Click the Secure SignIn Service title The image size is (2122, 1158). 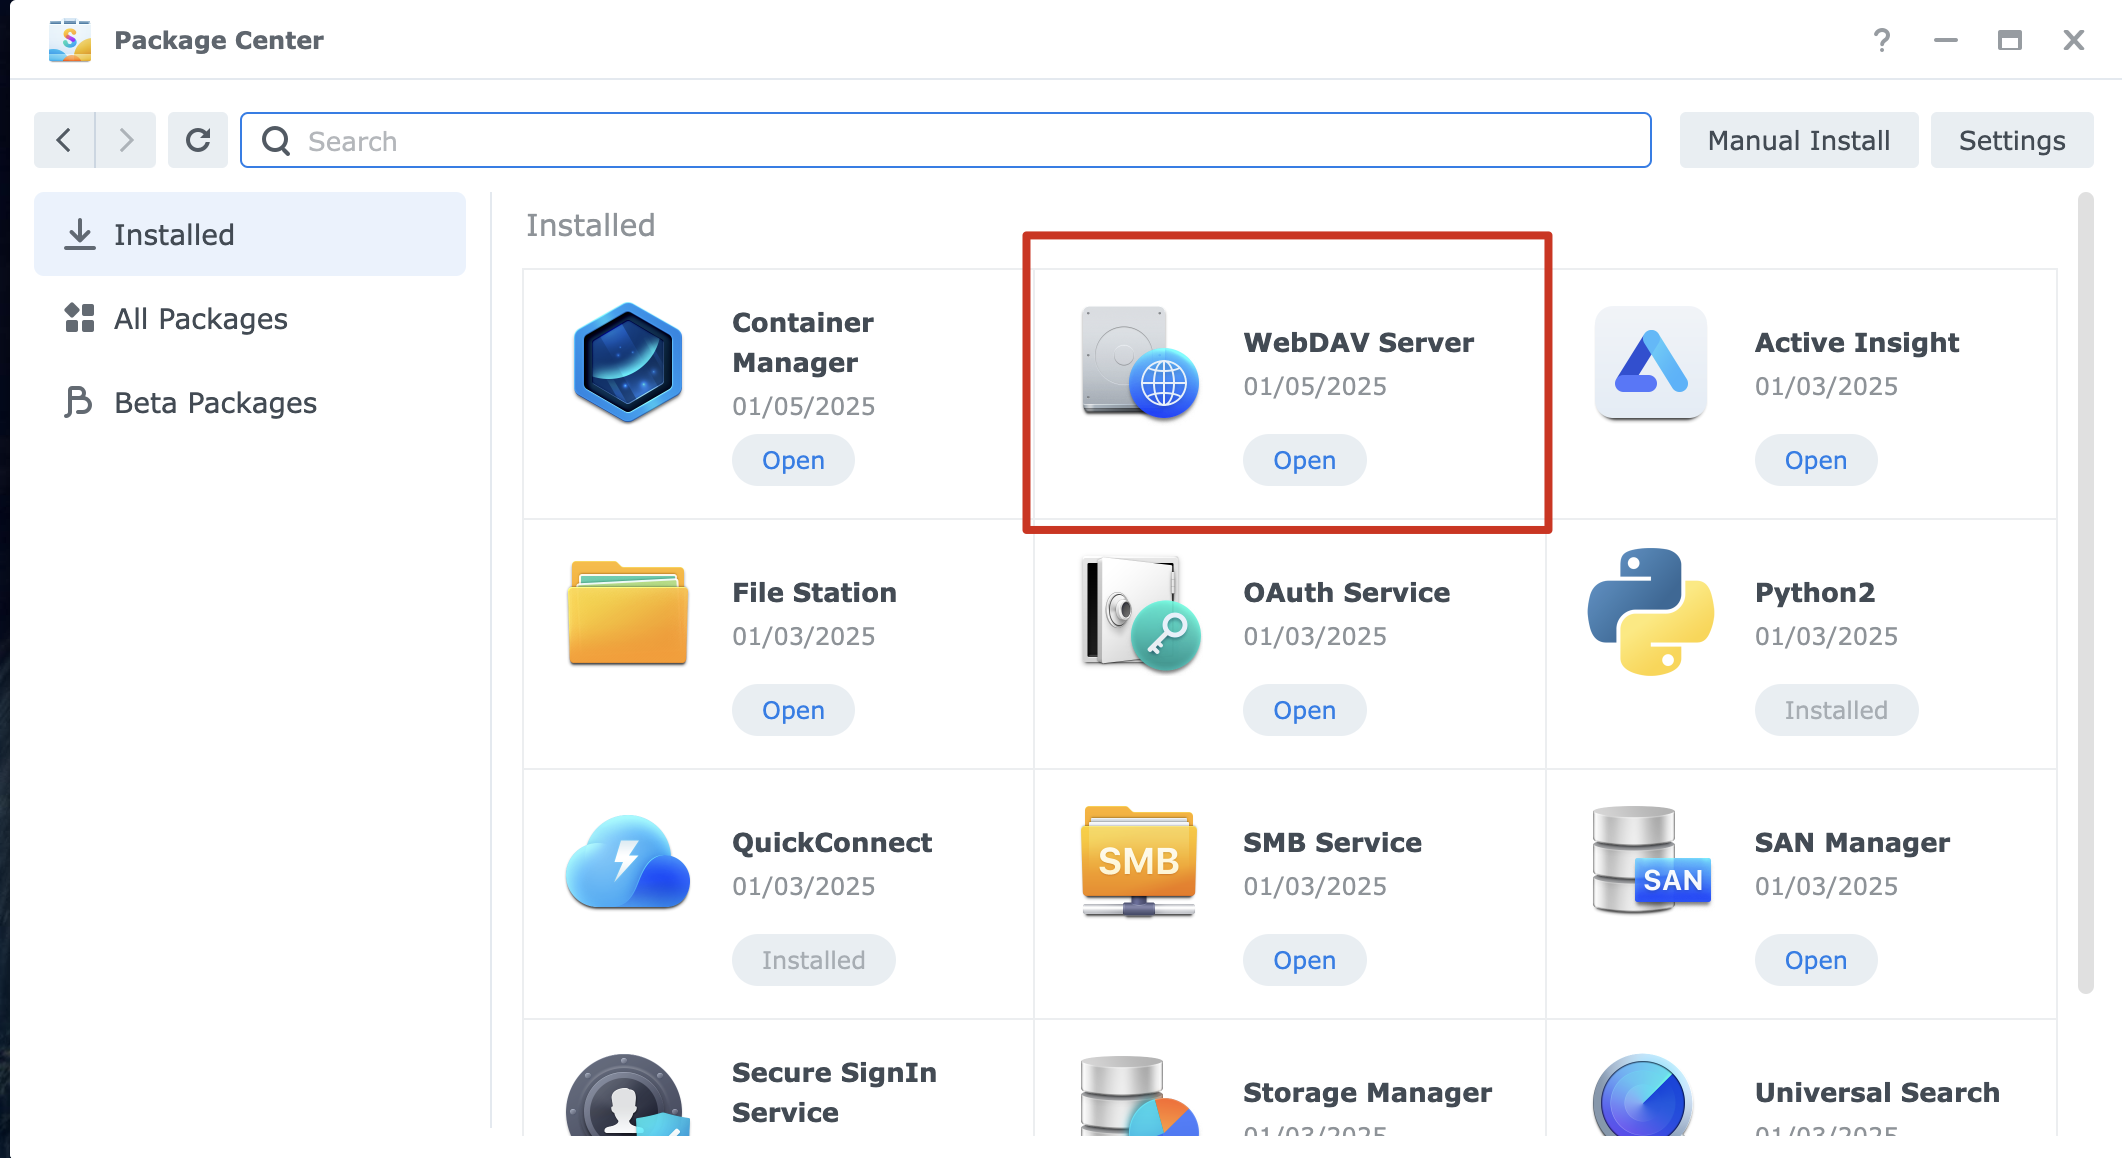[x=834, y=1092]
